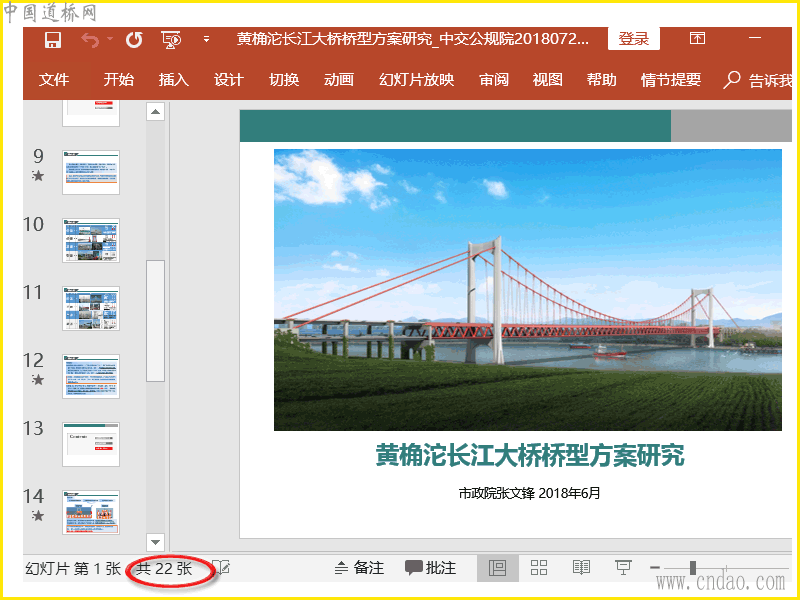The image size is (800, 600).
Task: Open the 设计 ribbon tab
Action: 229,80
